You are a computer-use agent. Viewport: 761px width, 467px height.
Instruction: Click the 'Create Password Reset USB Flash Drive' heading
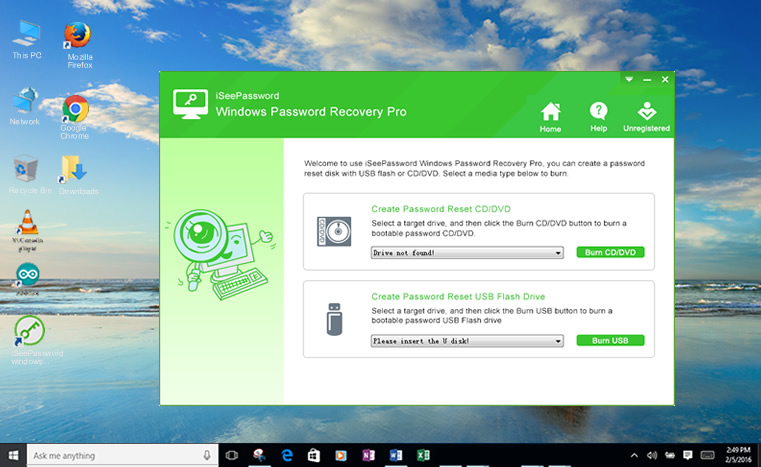[458, 297]
